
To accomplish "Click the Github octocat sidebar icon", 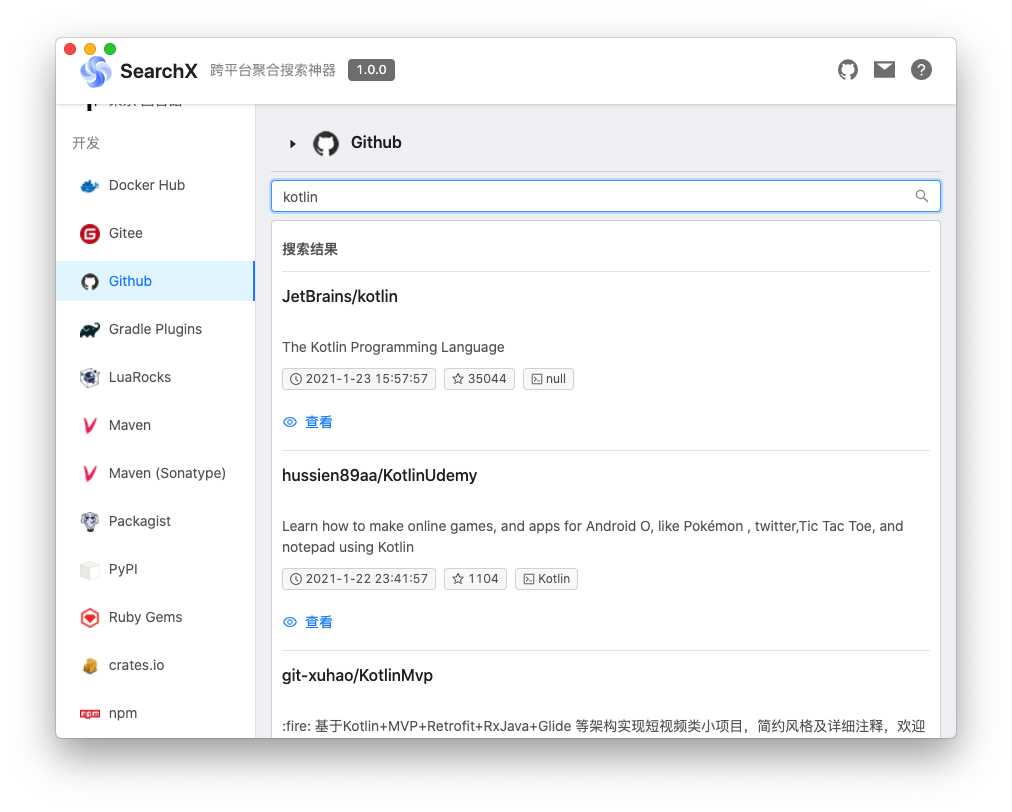I will point(90,281).
